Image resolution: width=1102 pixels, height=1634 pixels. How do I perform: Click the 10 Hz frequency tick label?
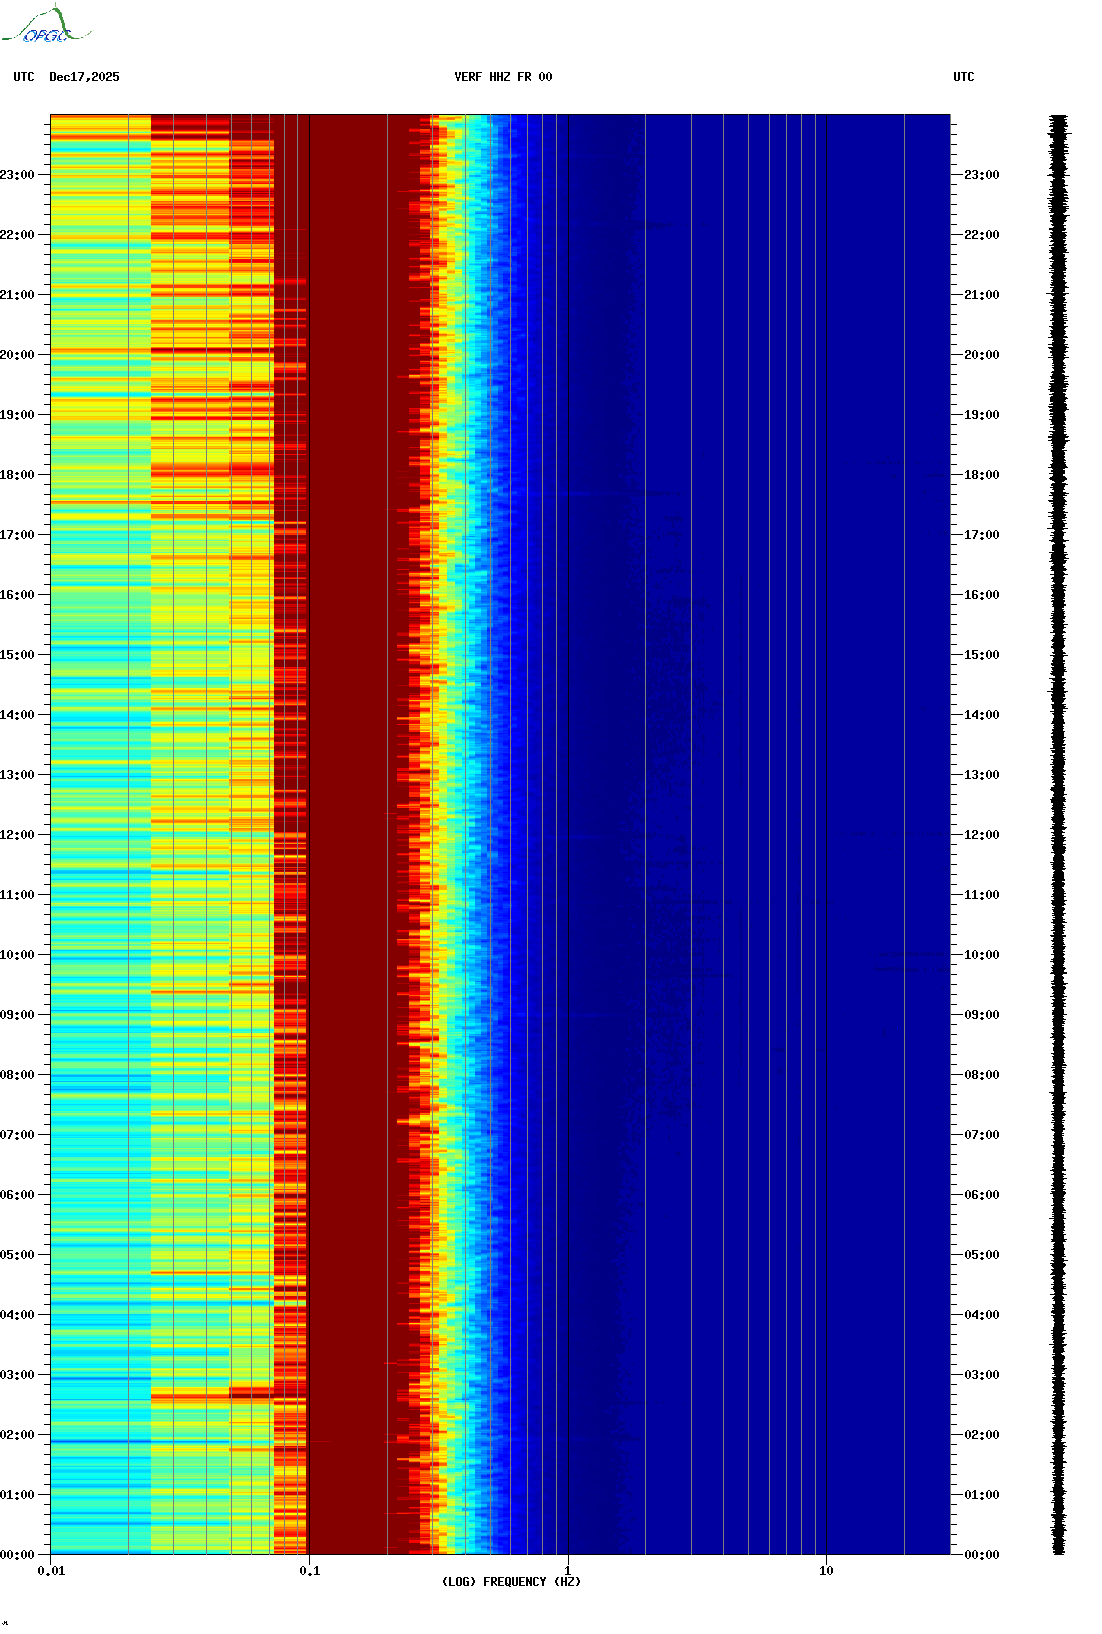[826, 1571]
